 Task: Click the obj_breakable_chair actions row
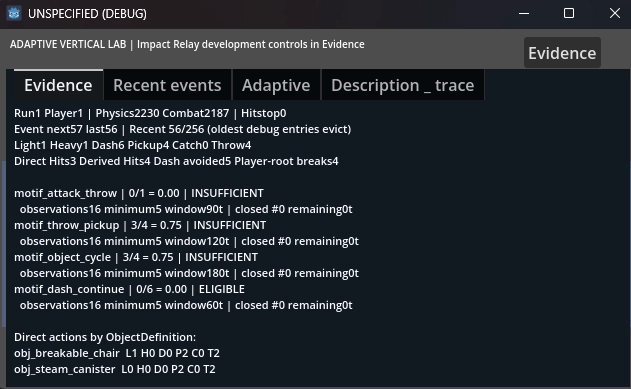pyautogui.click(x=117, y=353)
